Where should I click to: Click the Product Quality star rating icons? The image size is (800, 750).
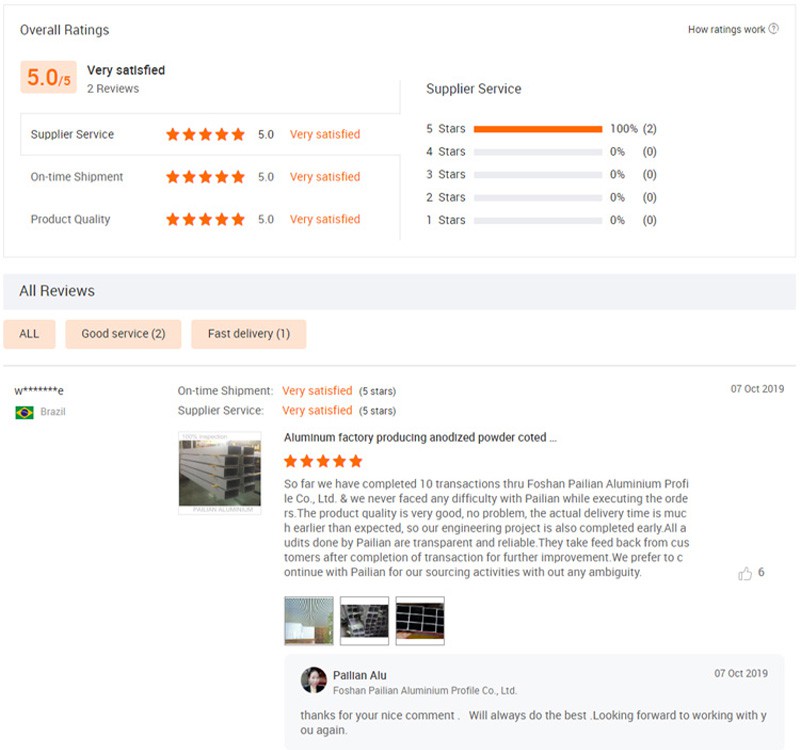(205, 219)
